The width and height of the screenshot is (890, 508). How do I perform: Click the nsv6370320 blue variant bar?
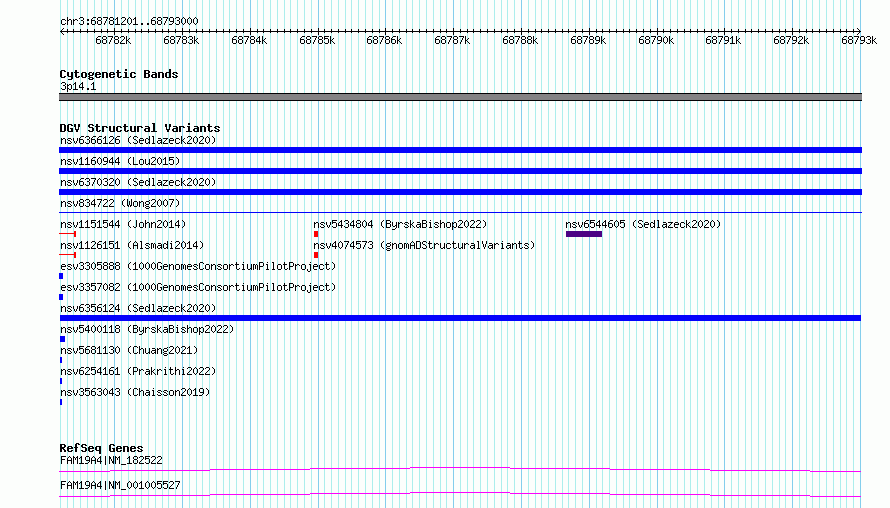pos(460,192)
